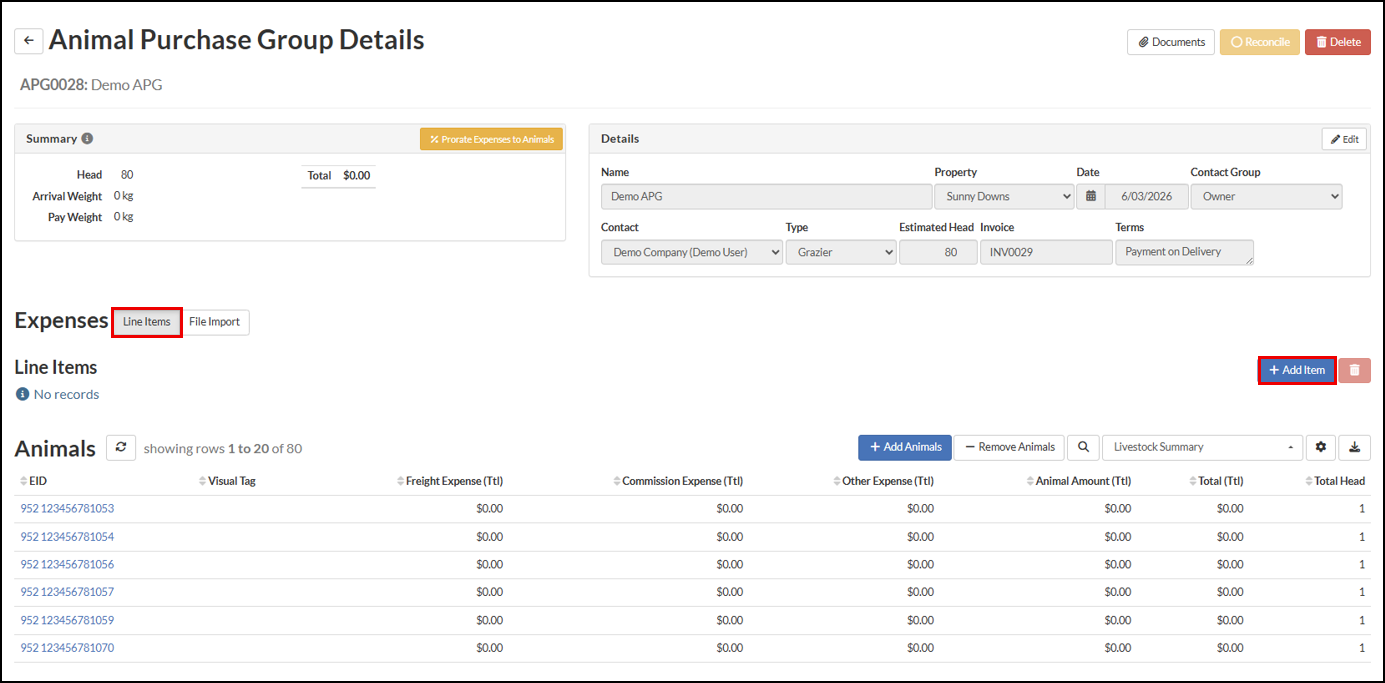The width and height of the screenshot is (1385, 683).
Task: Open the Contact Group dropdown
Action: tap(1266, 196)
